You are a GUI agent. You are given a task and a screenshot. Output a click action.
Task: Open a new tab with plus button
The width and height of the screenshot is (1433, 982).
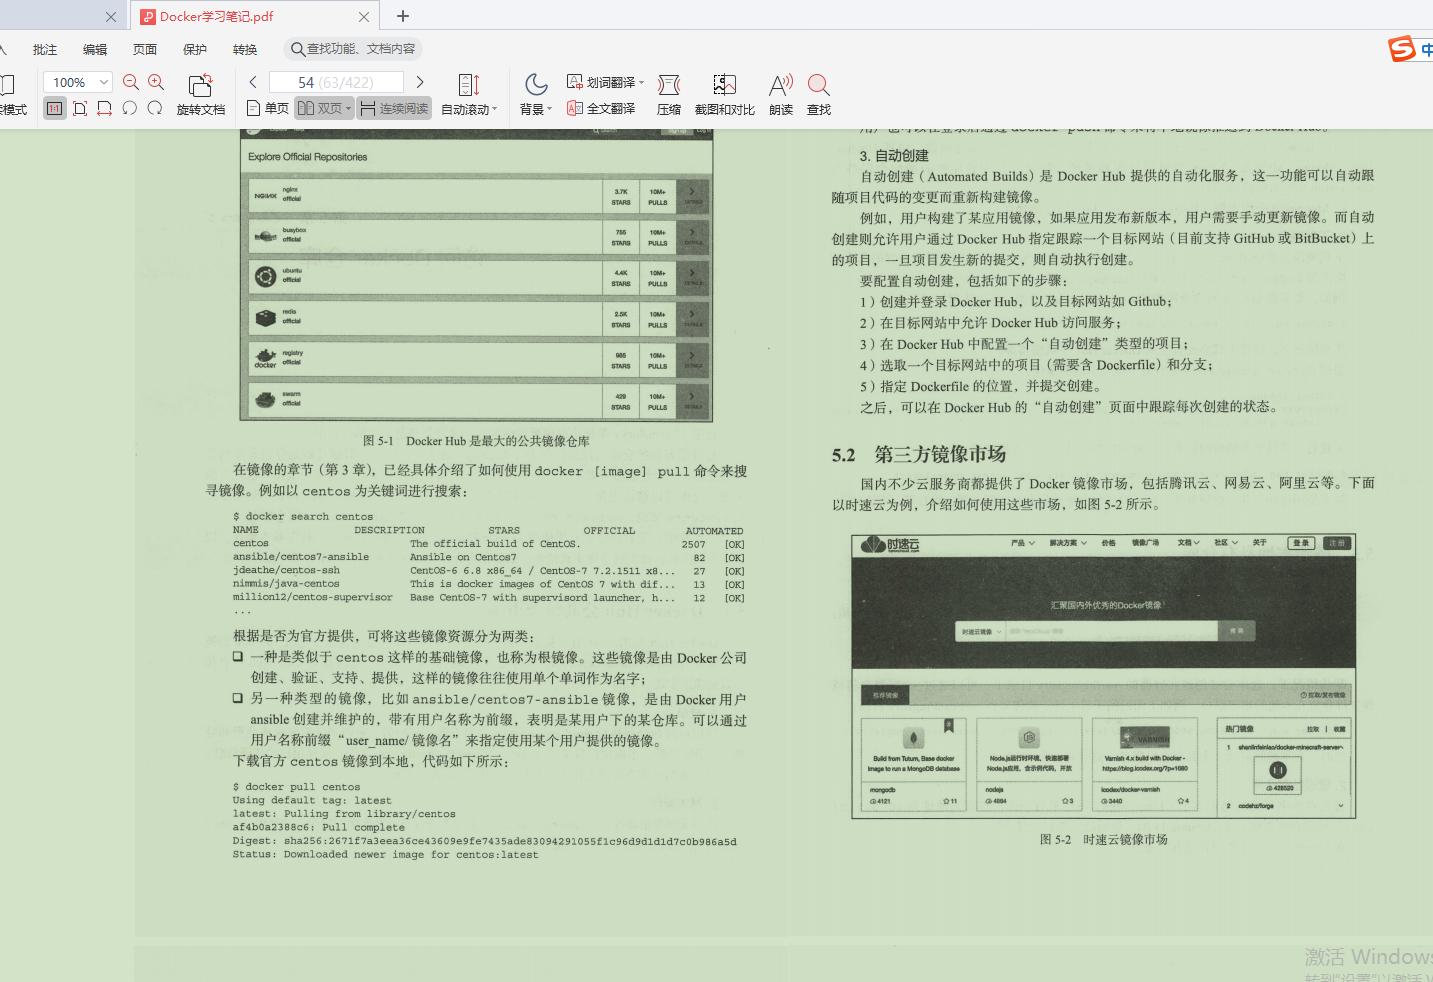(x=403, y=16)
